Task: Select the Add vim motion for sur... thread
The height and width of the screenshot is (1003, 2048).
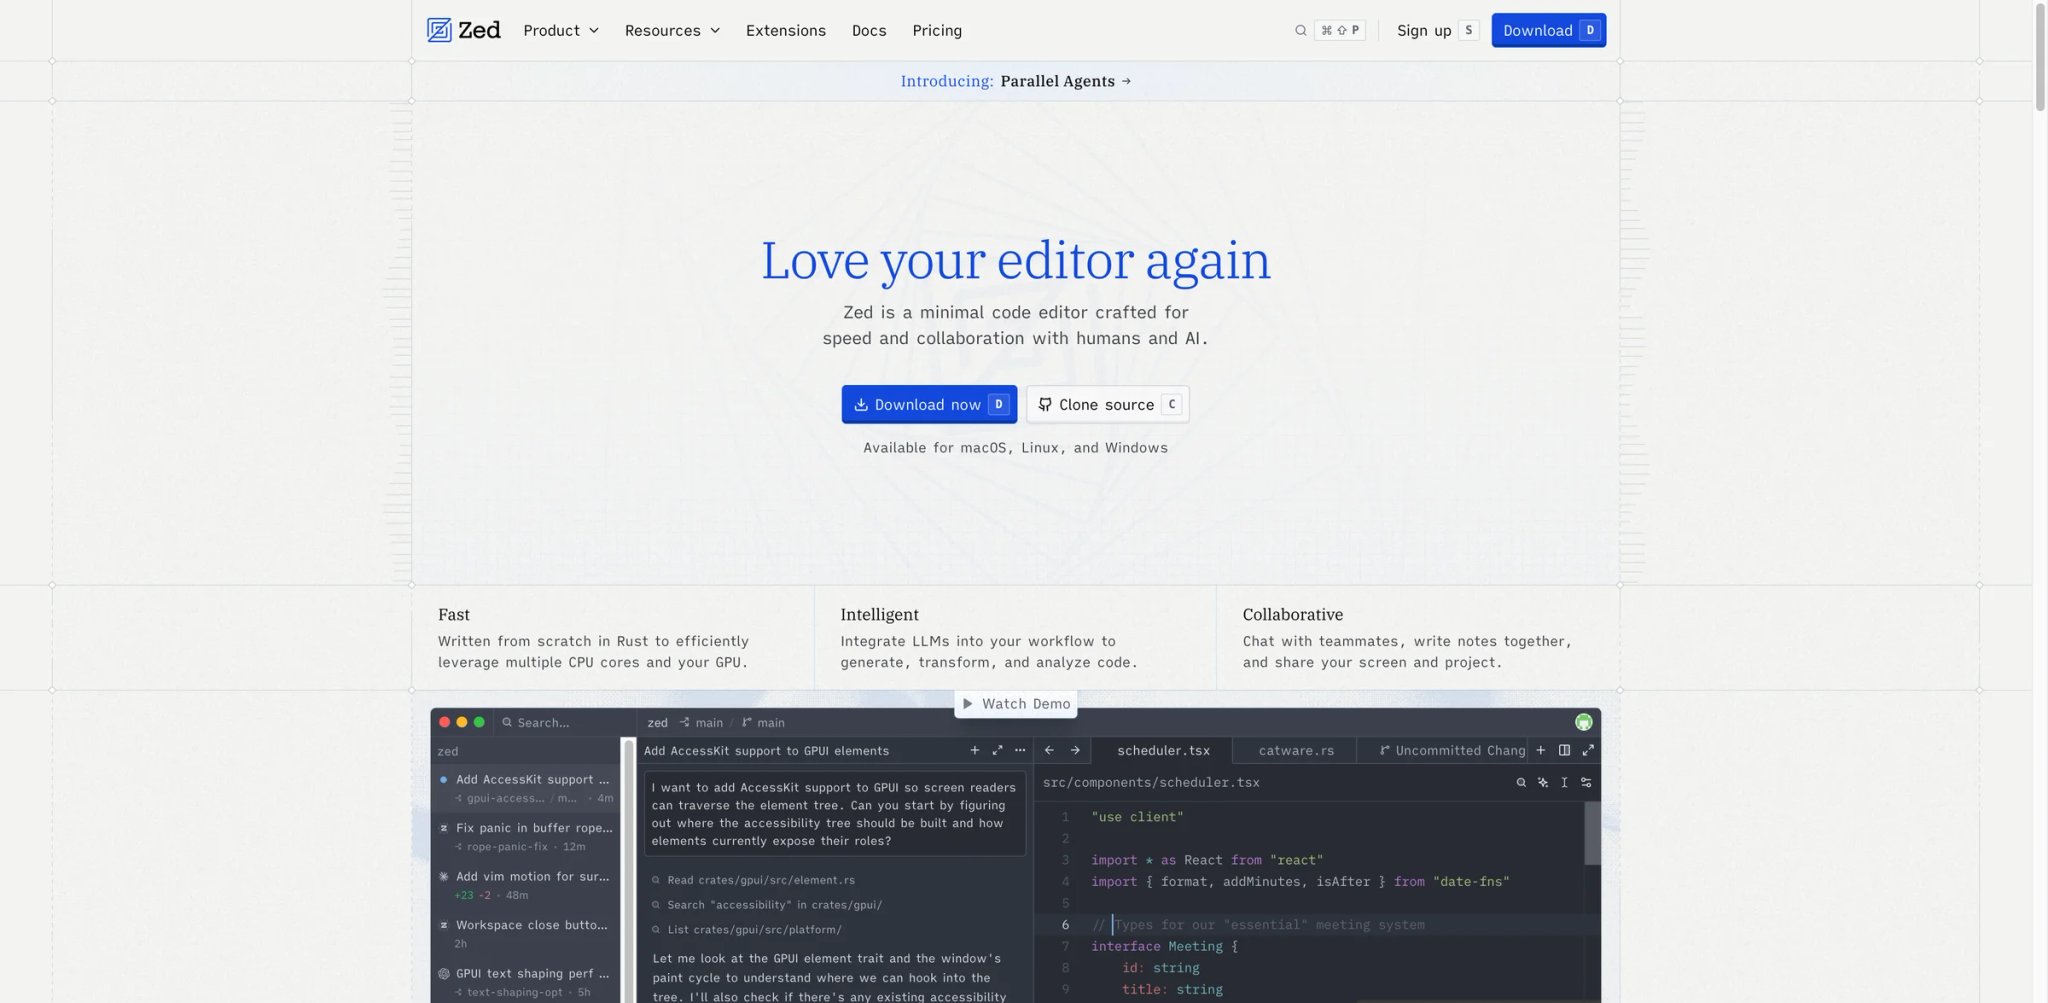Action: 527,885
